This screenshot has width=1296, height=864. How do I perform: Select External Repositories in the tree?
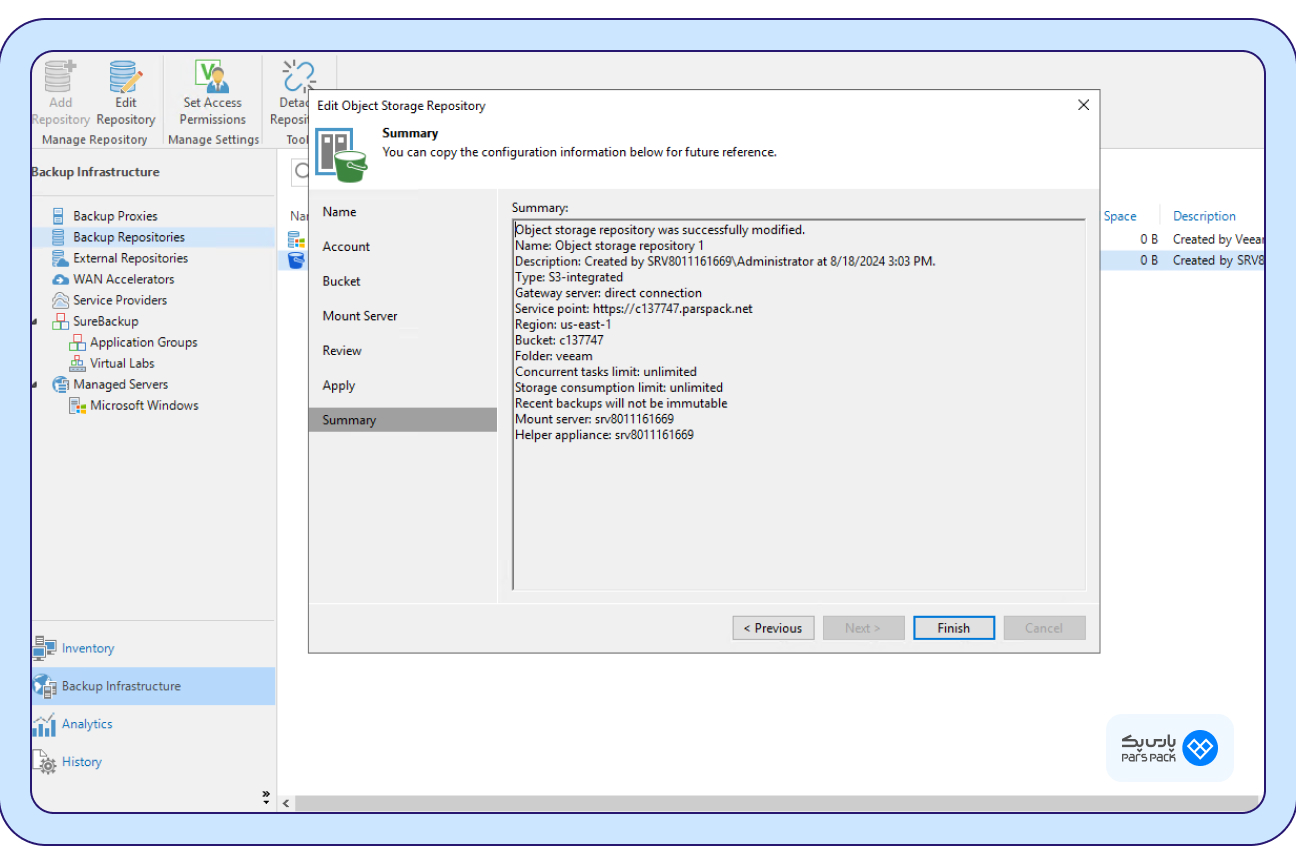(130, 258)
